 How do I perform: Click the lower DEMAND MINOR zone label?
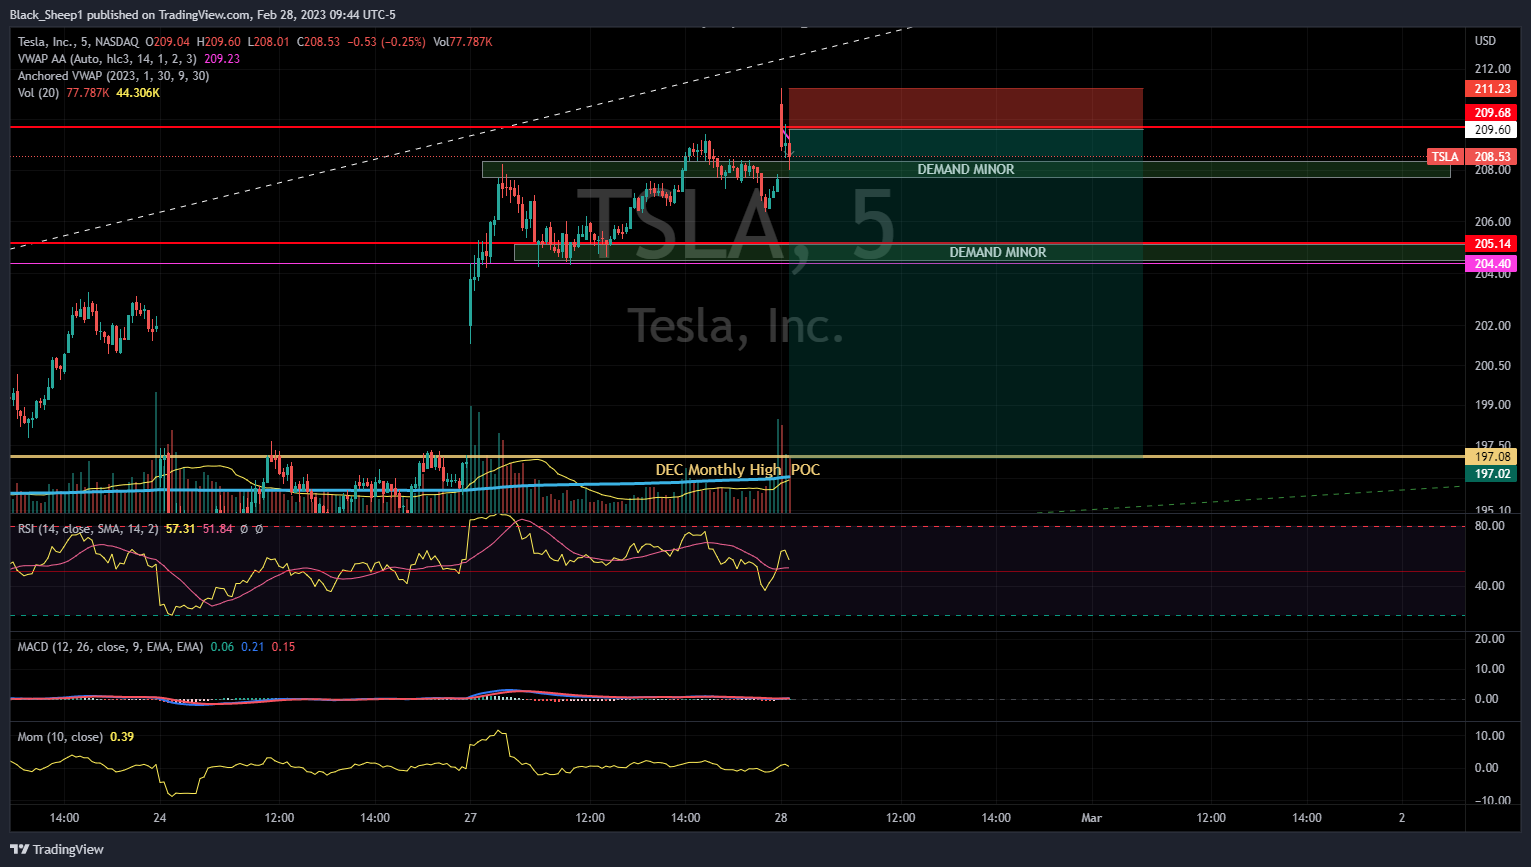(998, 253)
